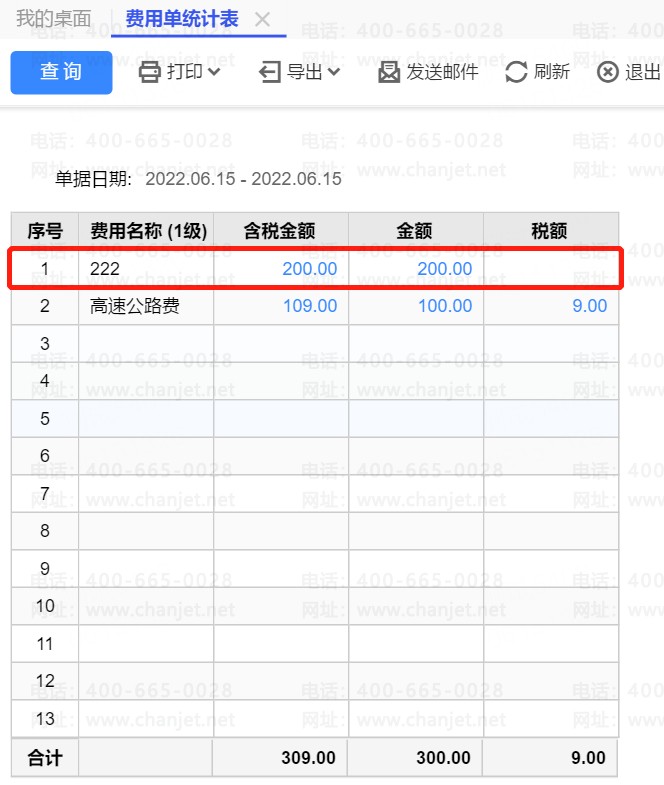Viewport: 664px width, 785px height.
Task: Expand the 导出 dropdown arrow
Action: [334, 72]
